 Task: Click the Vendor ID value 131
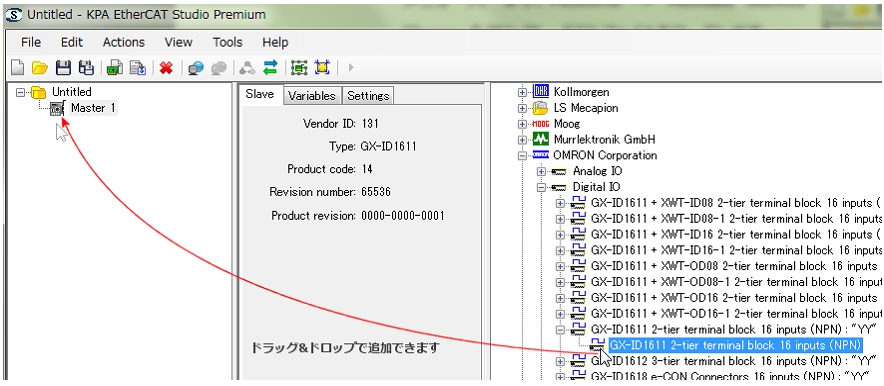pyautogui.click(x=370, y=124)
